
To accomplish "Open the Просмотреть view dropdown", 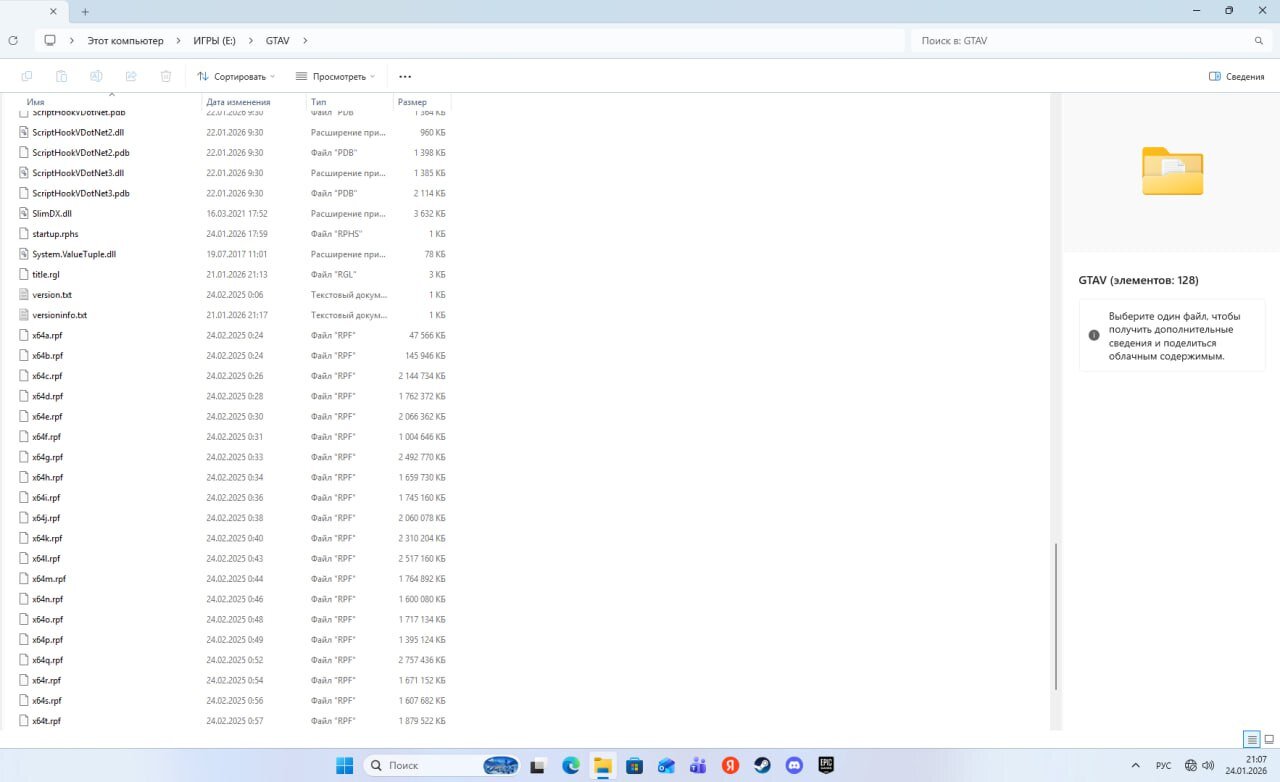I will point(335,76).
